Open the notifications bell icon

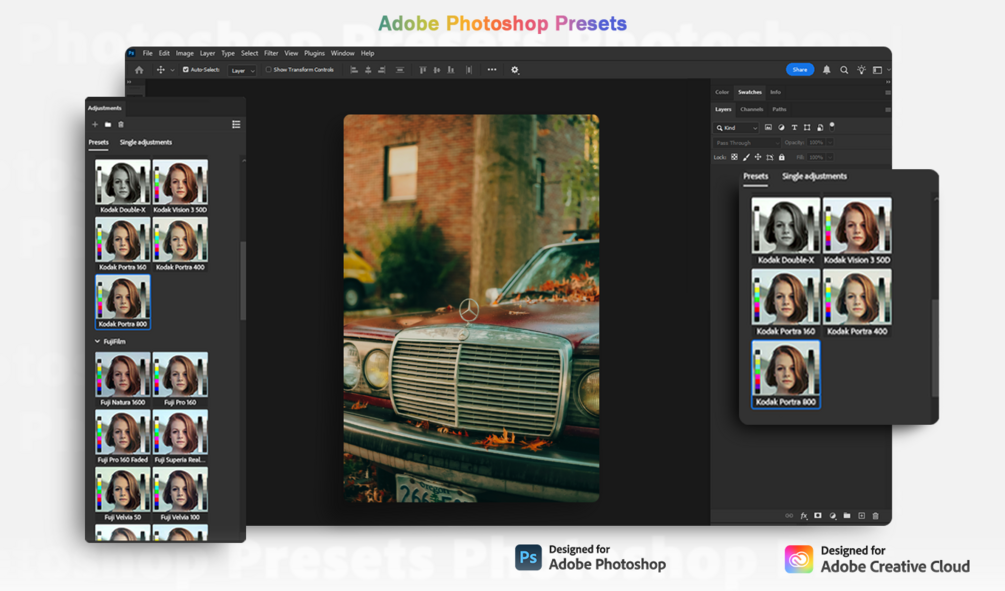coord(827,70)
